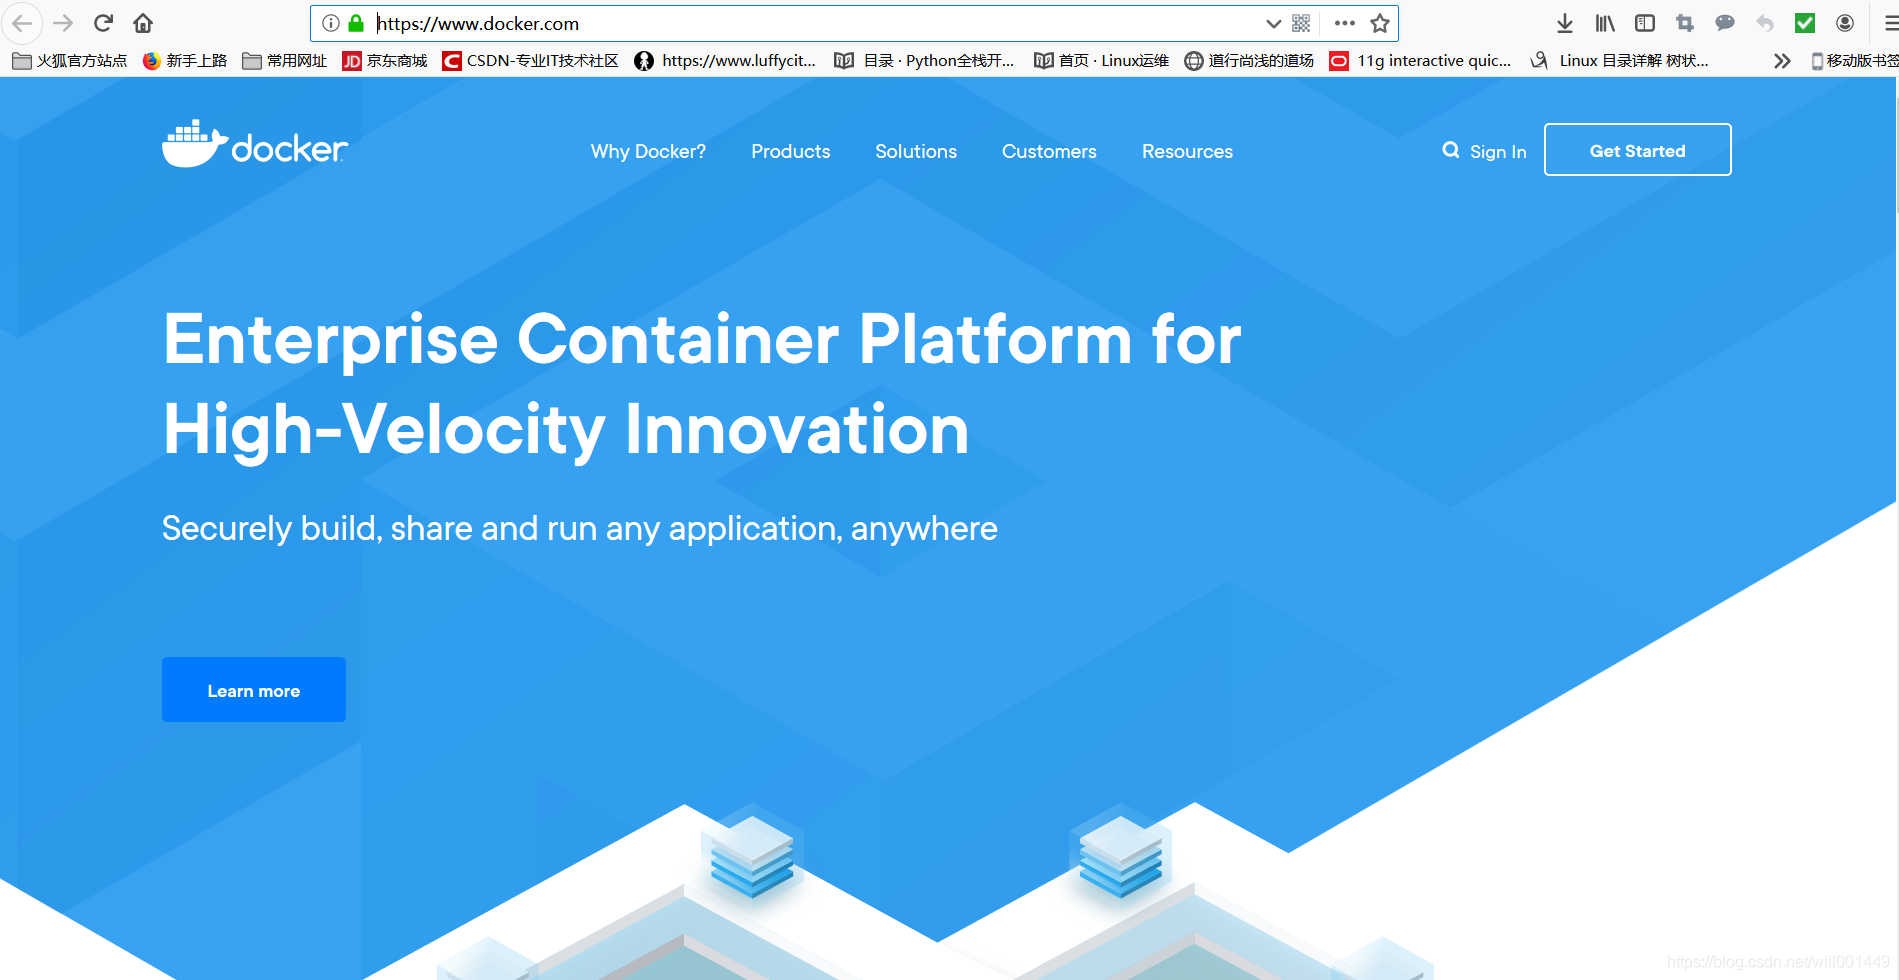Open the 首页 · Linux运维 bookmark
Screen dimensions: 1899x980
click(x=1101, y=61)
